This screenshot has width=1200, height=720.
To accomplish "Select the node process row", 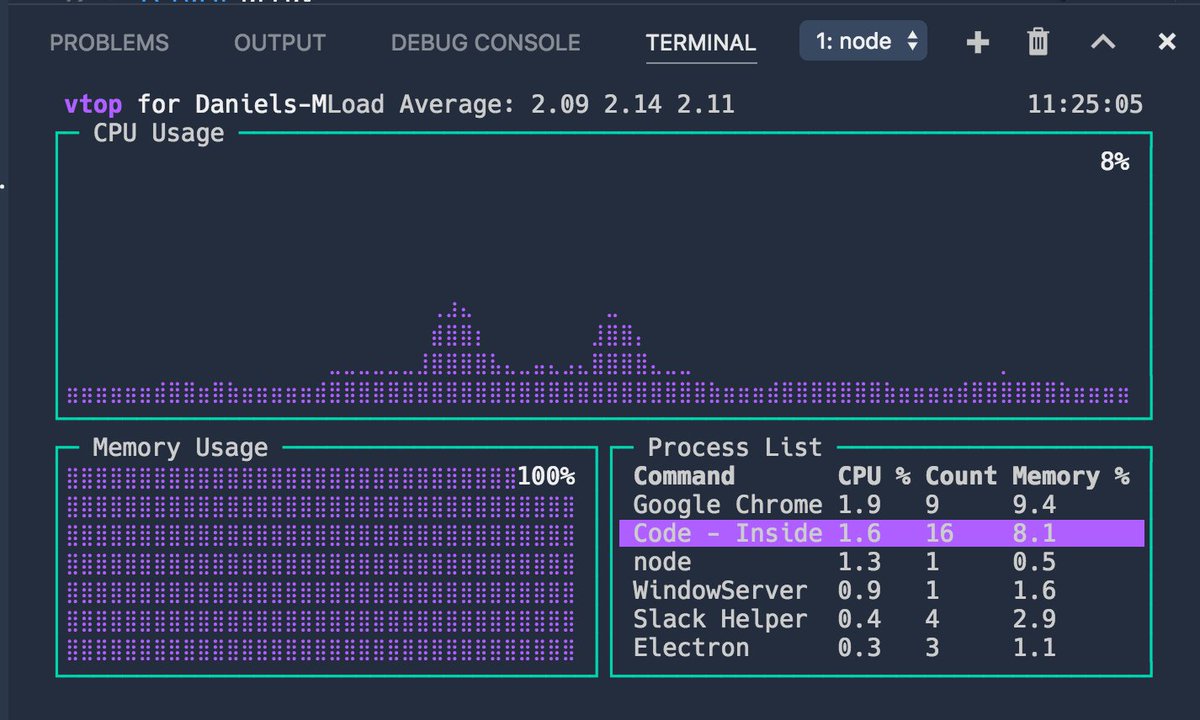I will pos(882,562).
